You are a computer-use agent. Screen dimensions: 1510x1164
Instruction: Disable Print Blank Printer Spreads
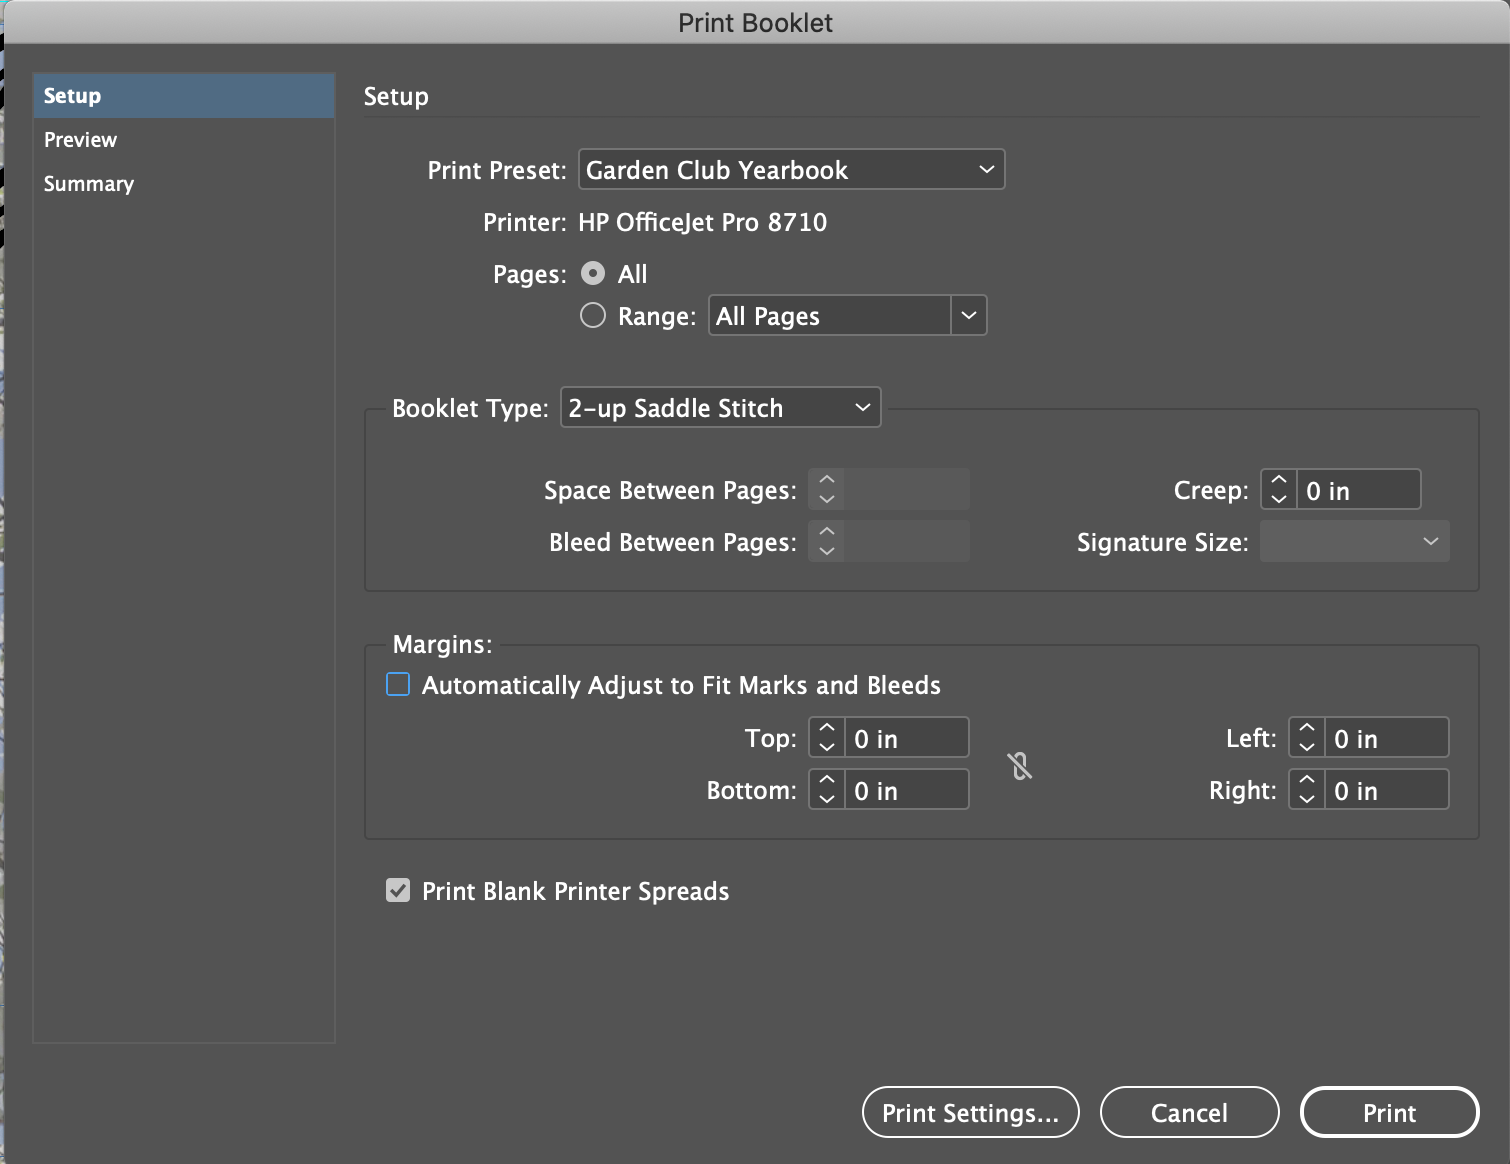(397, 890)
